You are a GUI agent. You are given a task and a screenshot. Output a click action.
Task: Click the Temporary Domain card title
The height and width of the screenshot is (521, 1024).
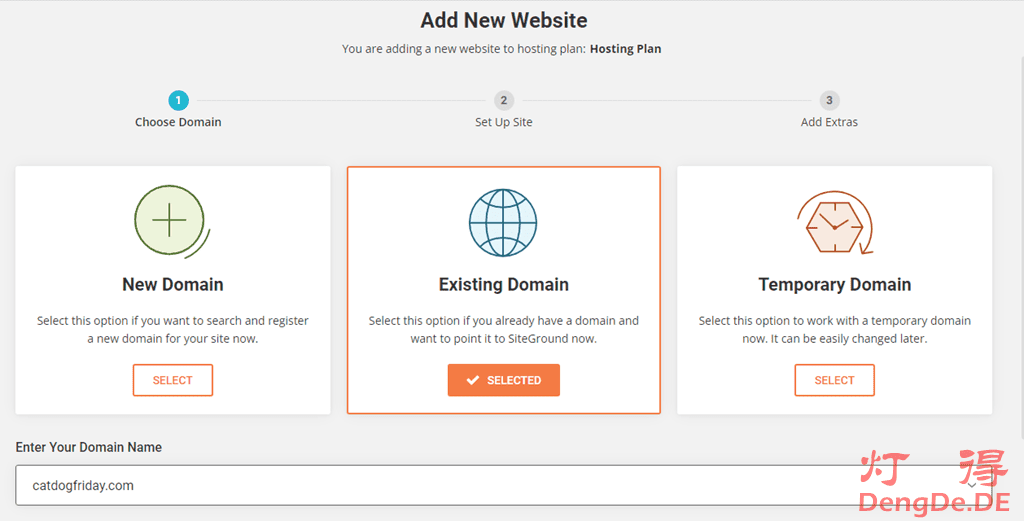pyautogui.click(x=834, y=285)
